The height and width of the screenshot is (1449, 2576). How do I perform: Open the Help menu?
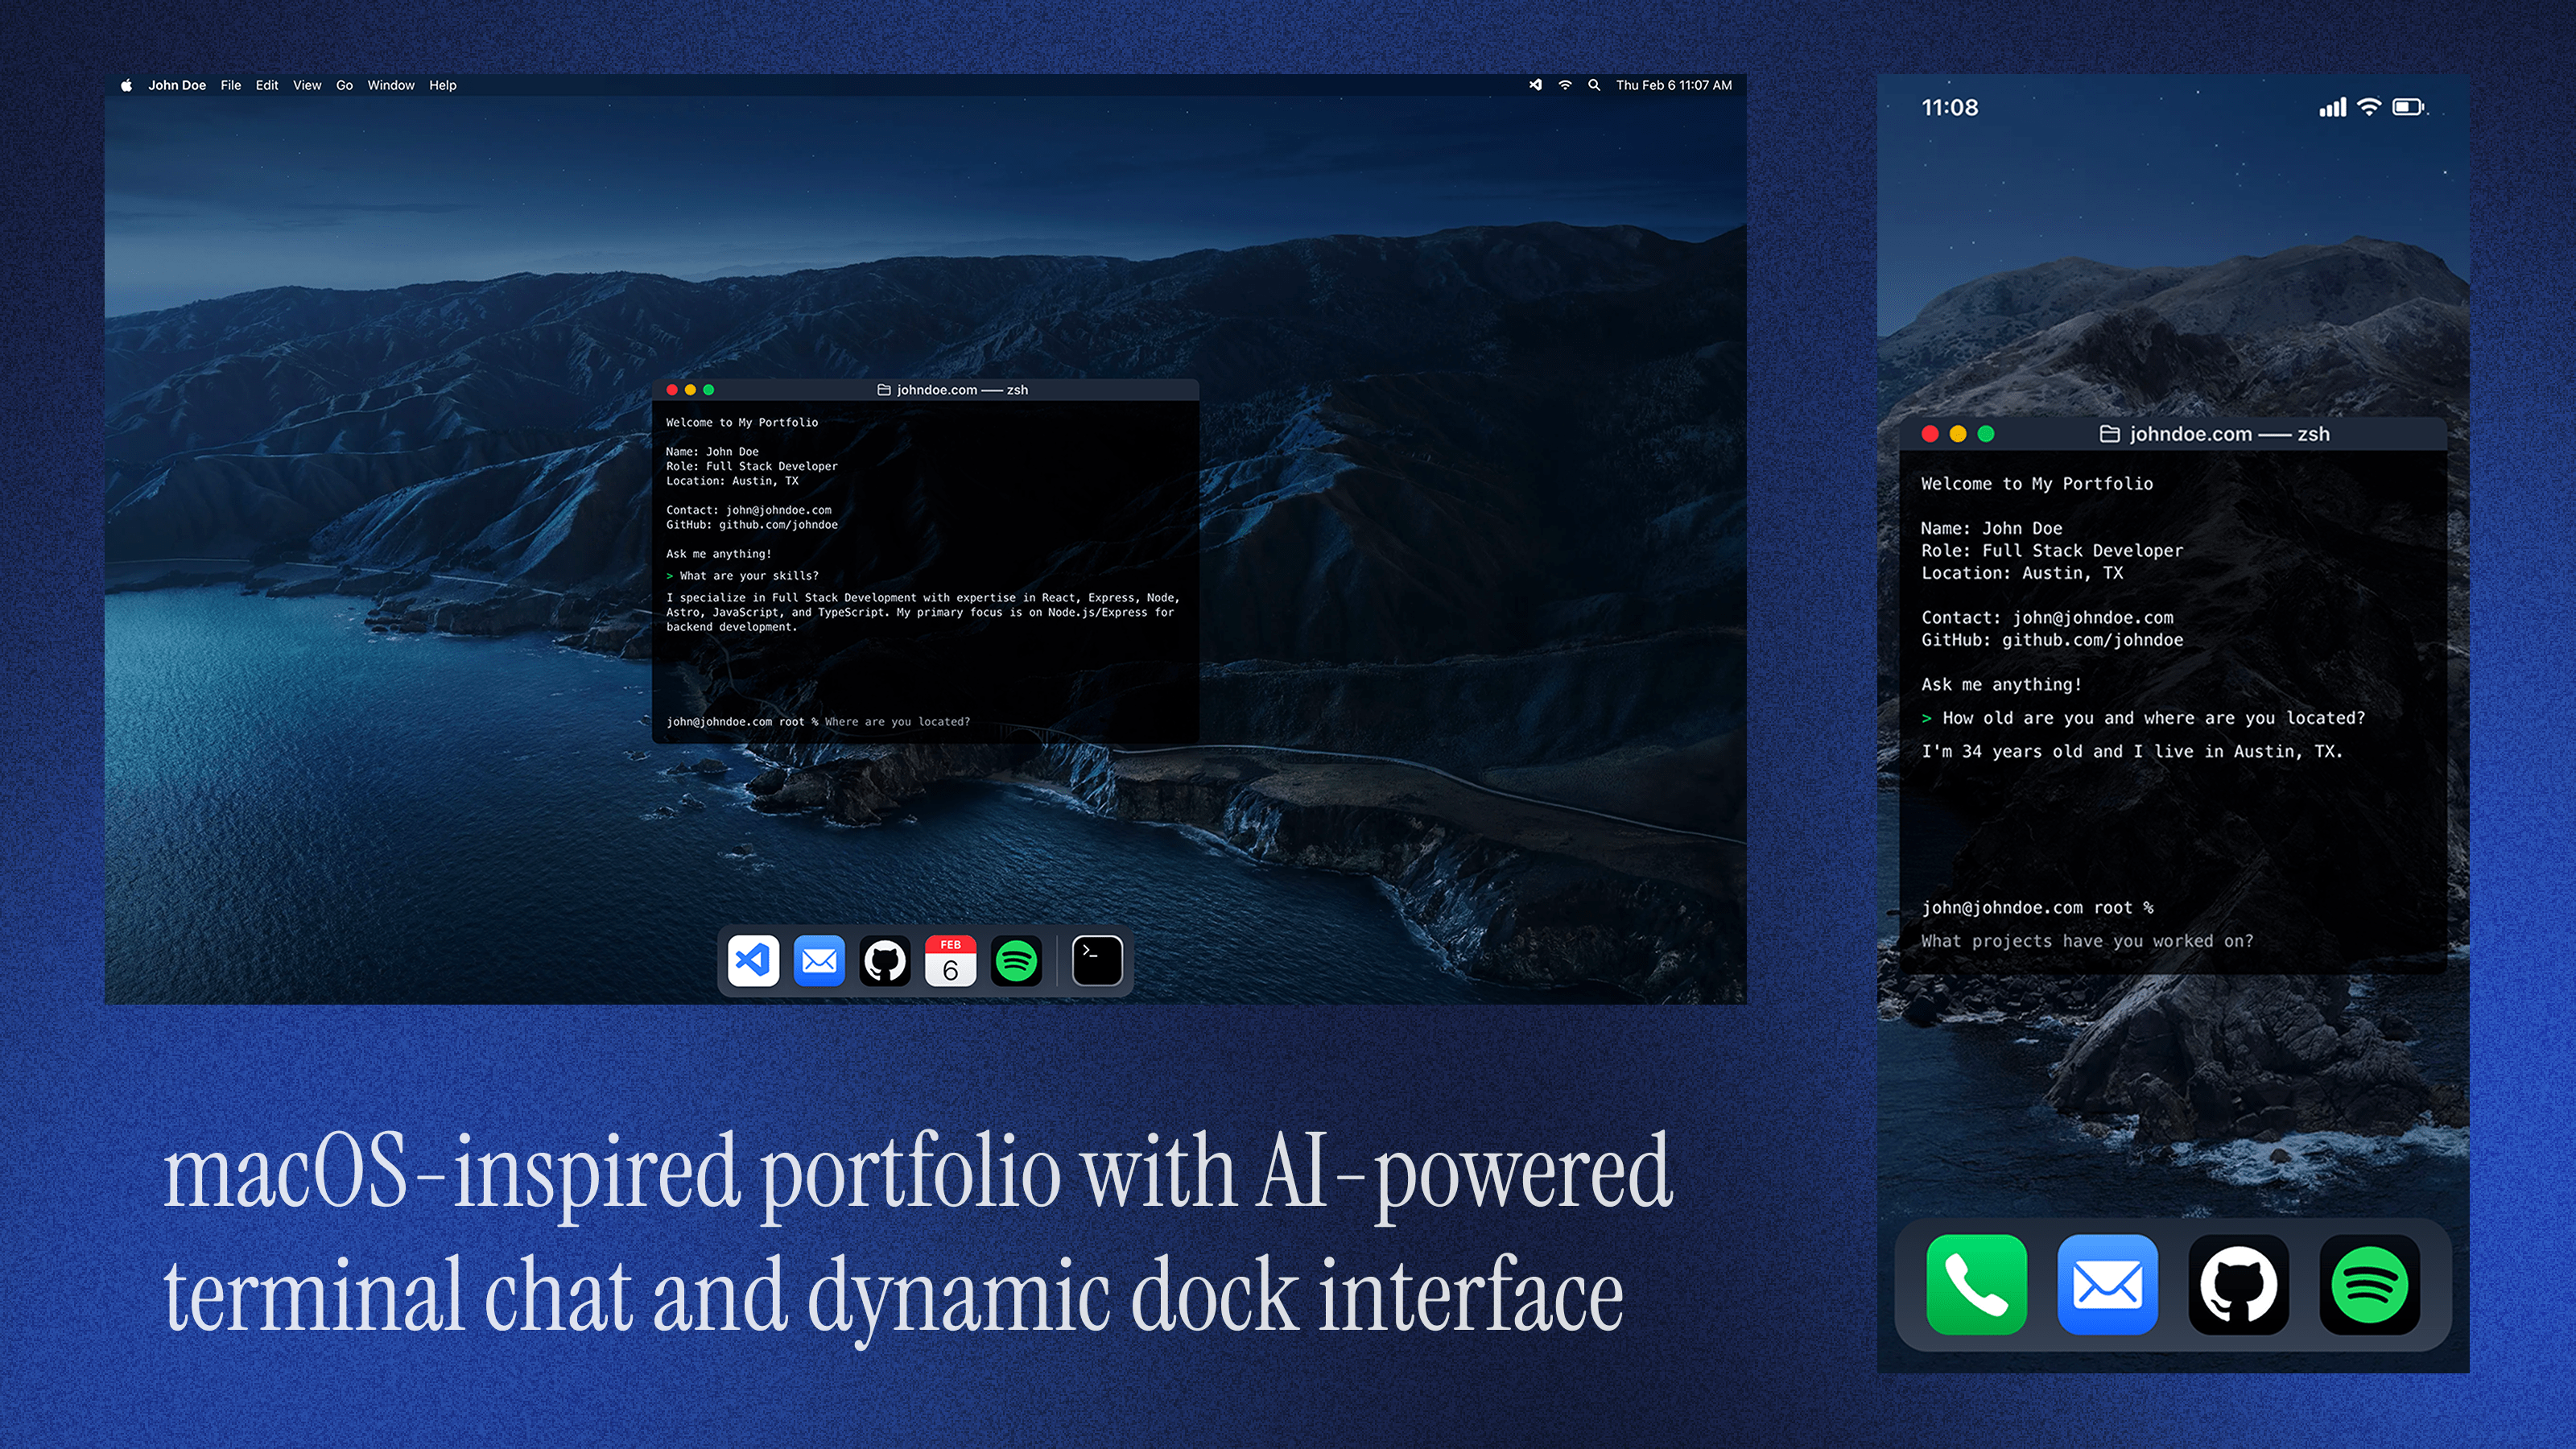pyautogui.click(x=443, y=85)
